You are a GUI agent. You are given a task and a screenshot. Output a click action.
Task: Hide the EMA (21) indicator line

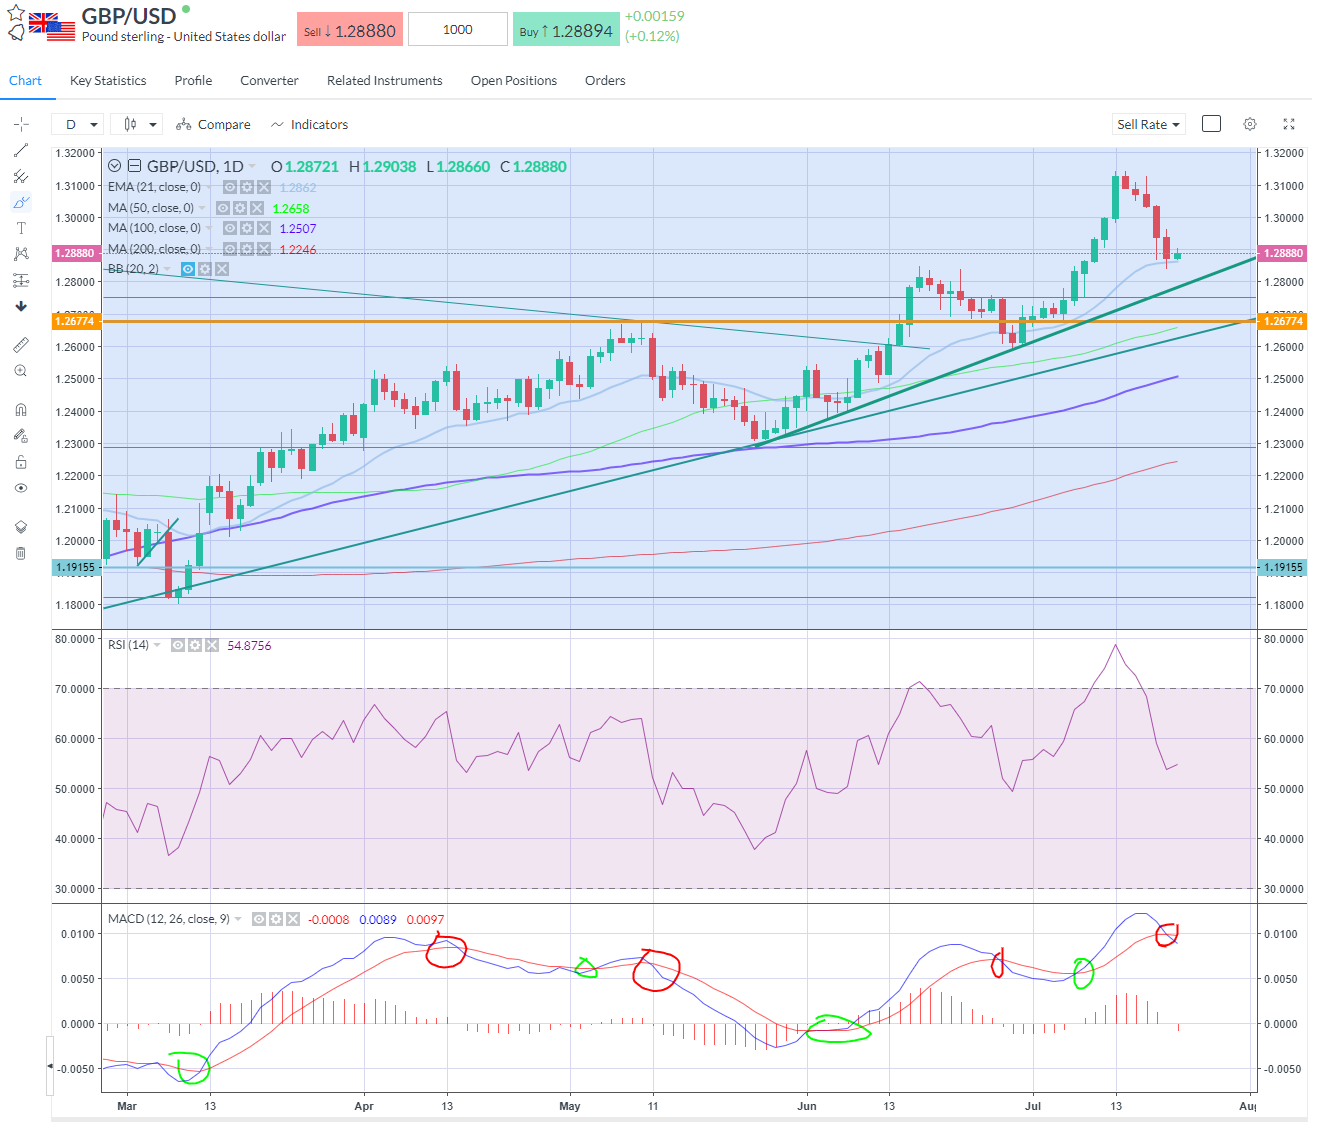pos(230,187)
